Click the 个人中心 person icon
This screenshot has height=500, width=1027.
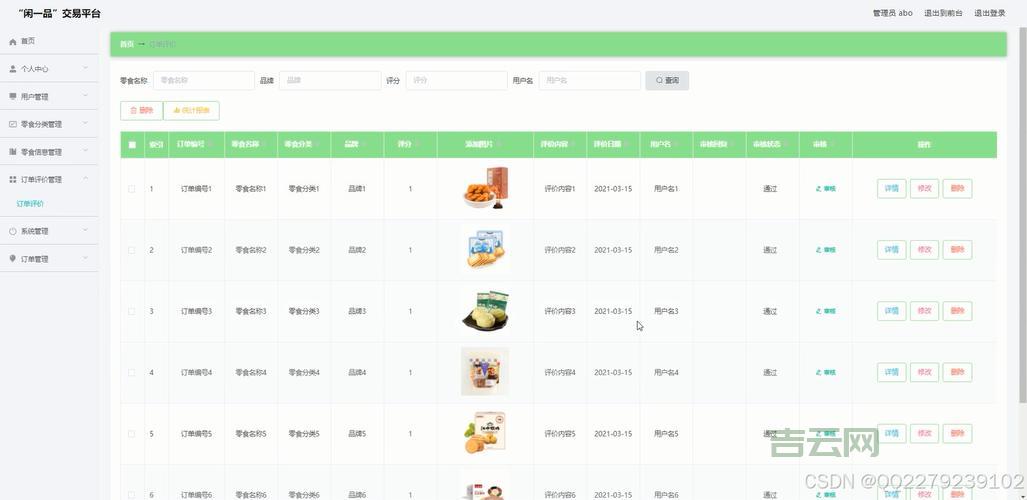(12, 69)
